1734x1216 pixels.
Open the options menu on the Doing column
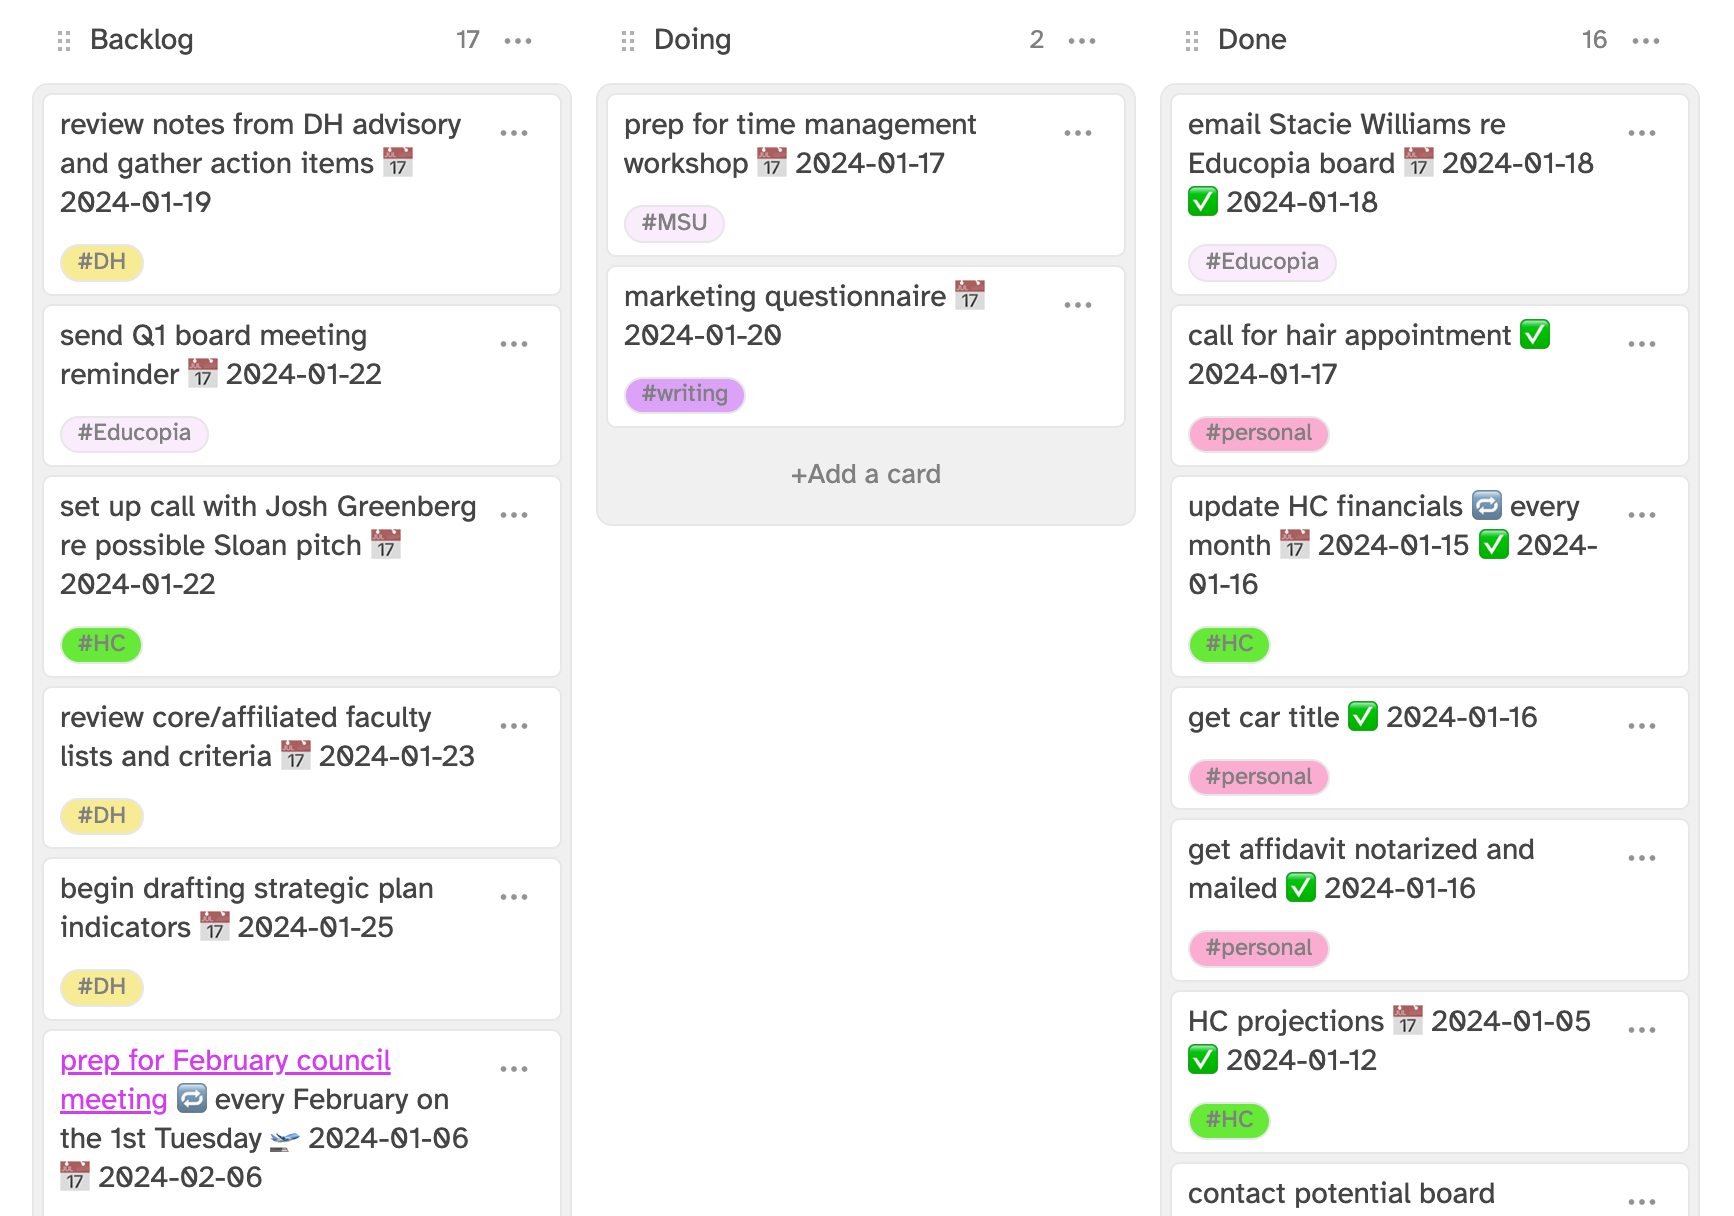pyautogui.click(x=1081, y=40)
